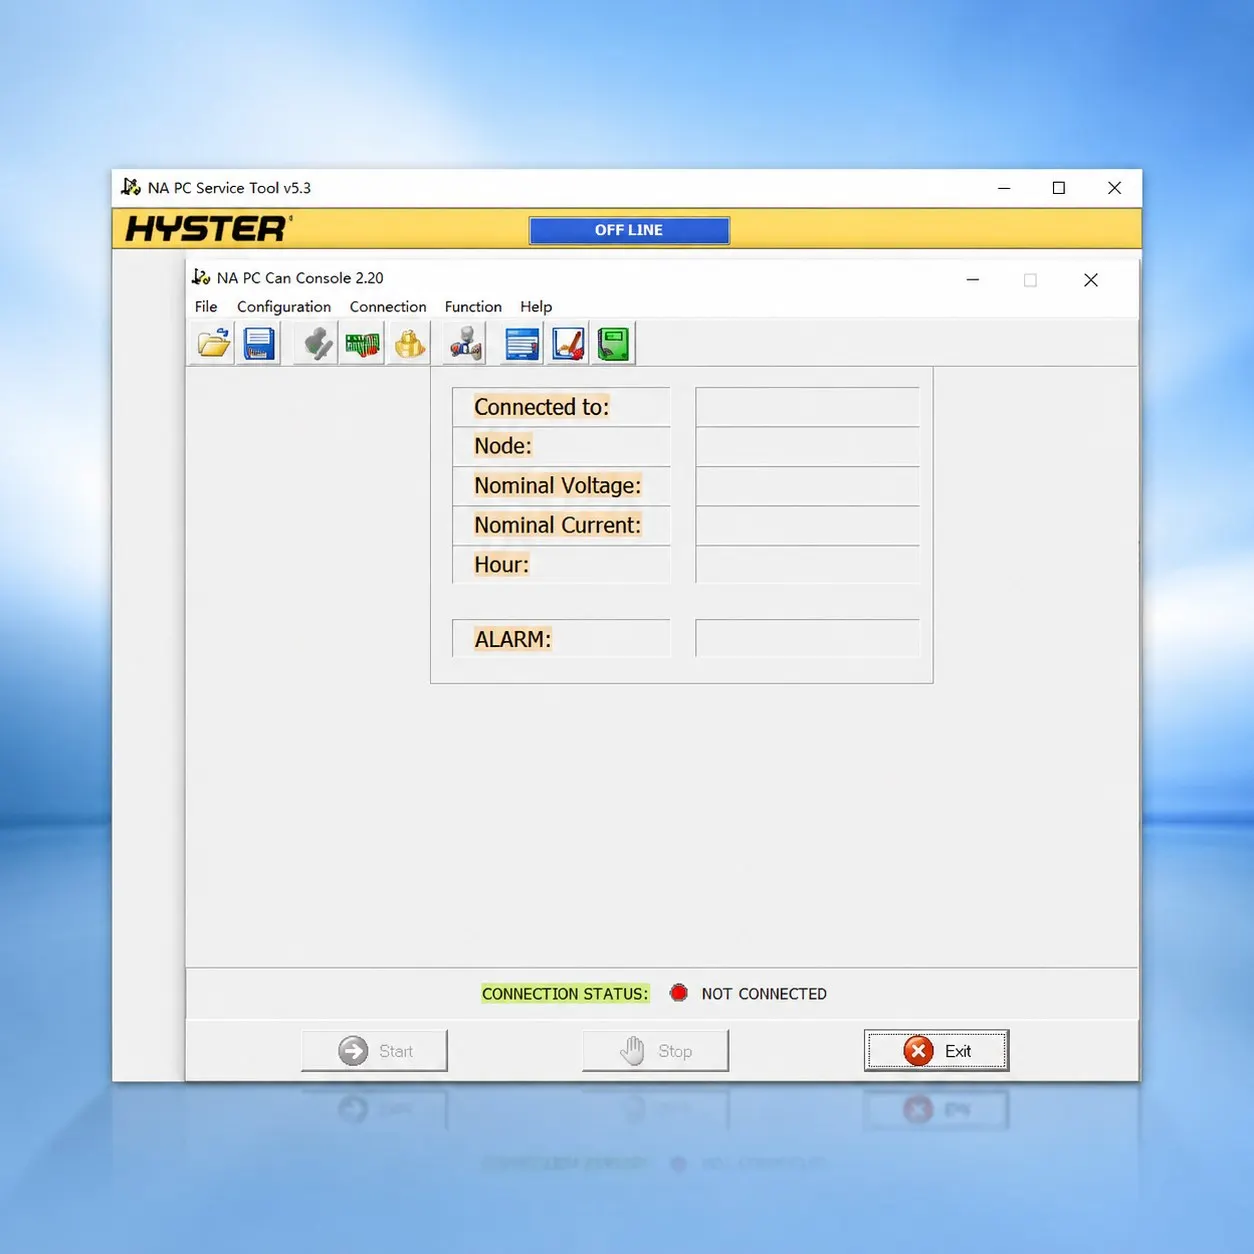The height and width of the screenshot is (1254, 1254).
Task: Click the yellow hard hat toolbar icon
Action: [409, 344]
